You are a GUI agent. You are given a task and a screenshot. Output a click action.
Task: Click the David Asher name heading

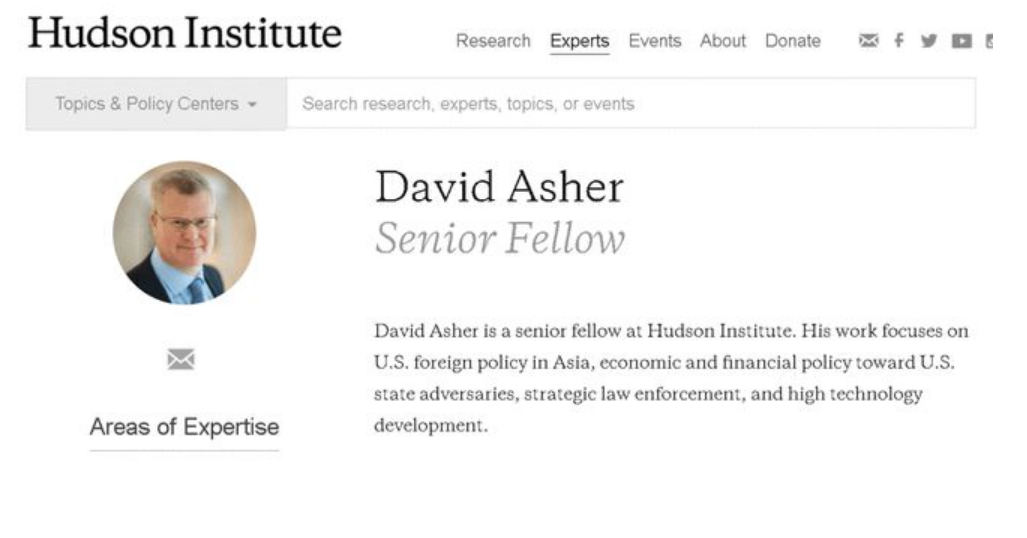pos(498,188)
